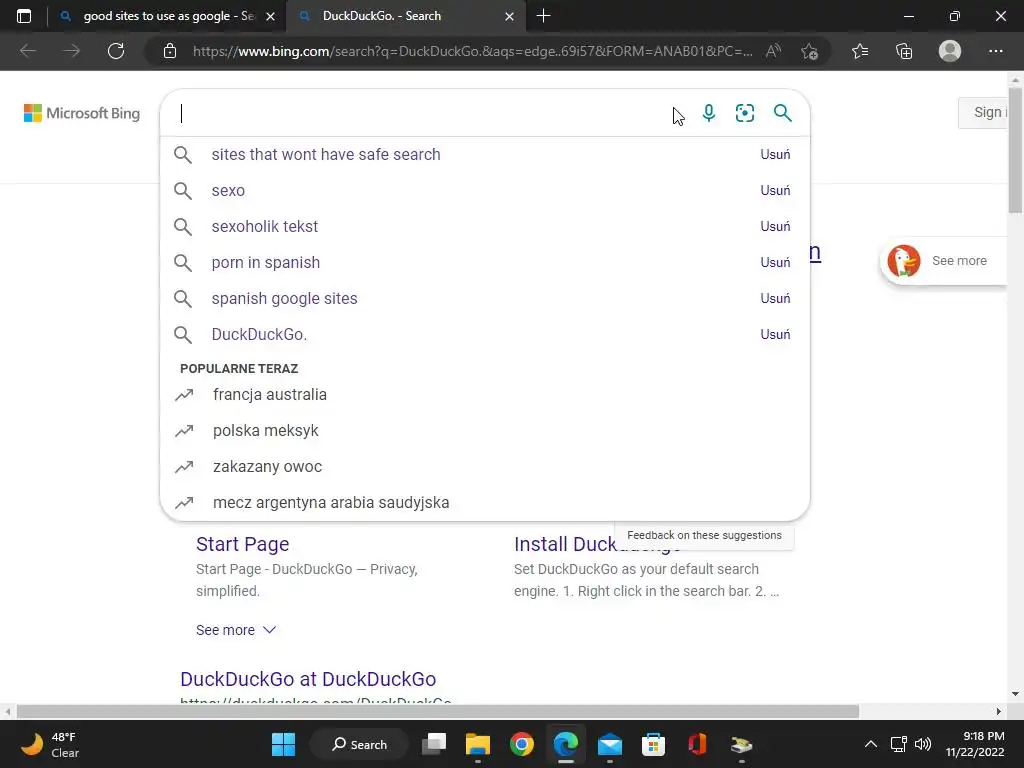This screenshot has width=1024, height=768.
Task: Click the forward navigation arrow
Action: tap(71, 51)
